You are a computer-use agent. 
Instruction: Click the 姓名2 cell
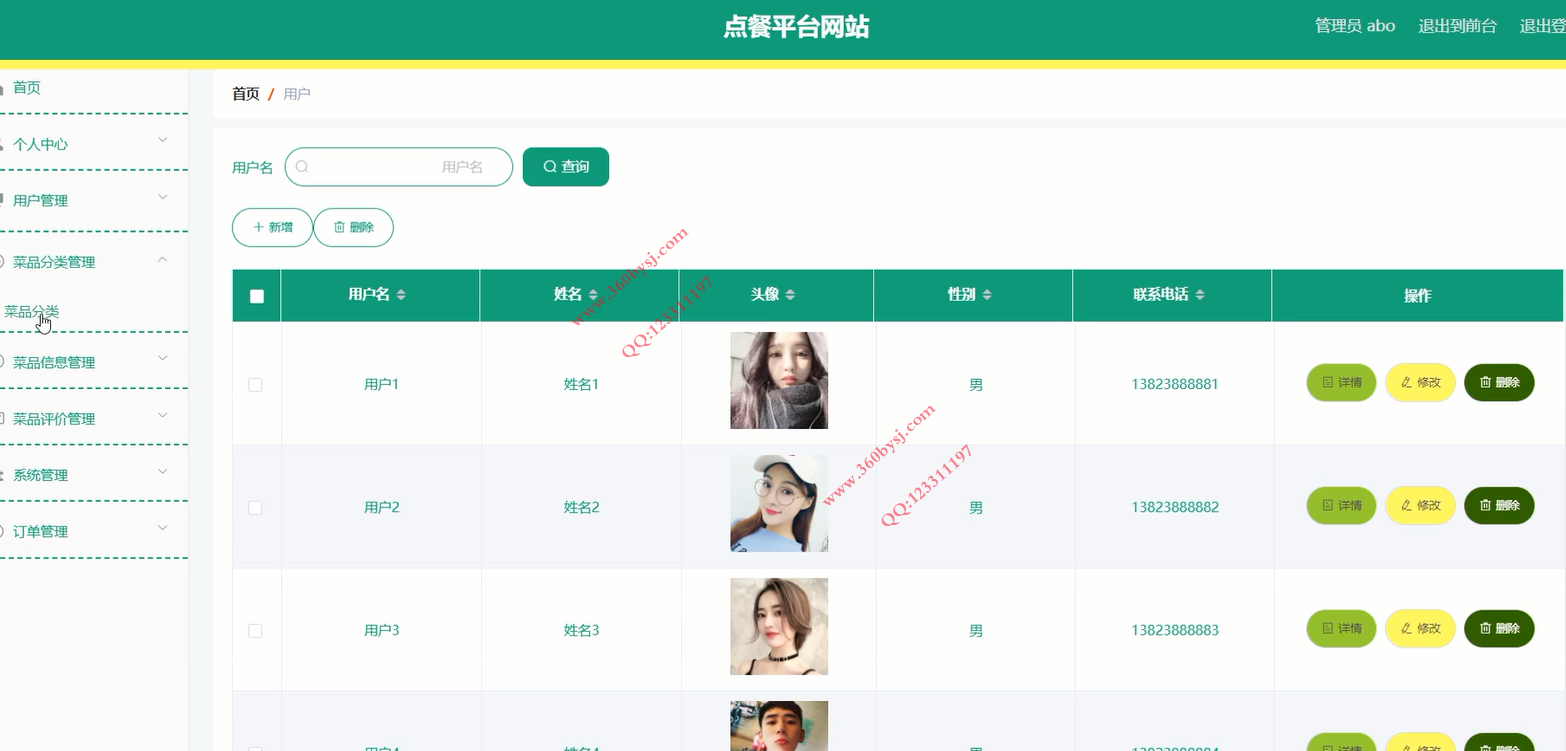(581, 508)
